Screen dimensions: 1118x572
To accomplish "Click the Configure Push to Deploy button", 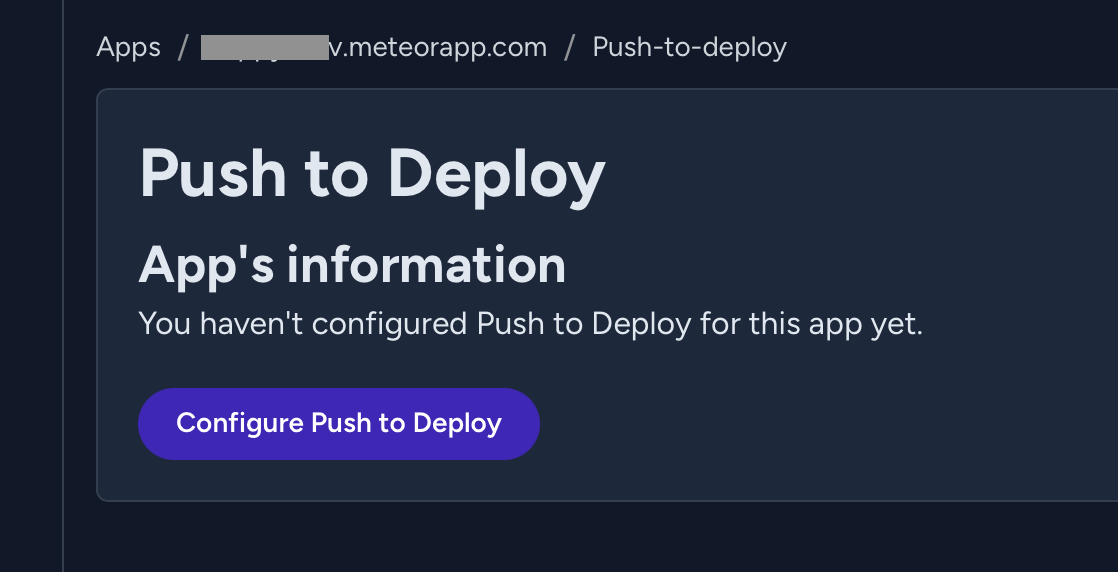I will [338, 423].
